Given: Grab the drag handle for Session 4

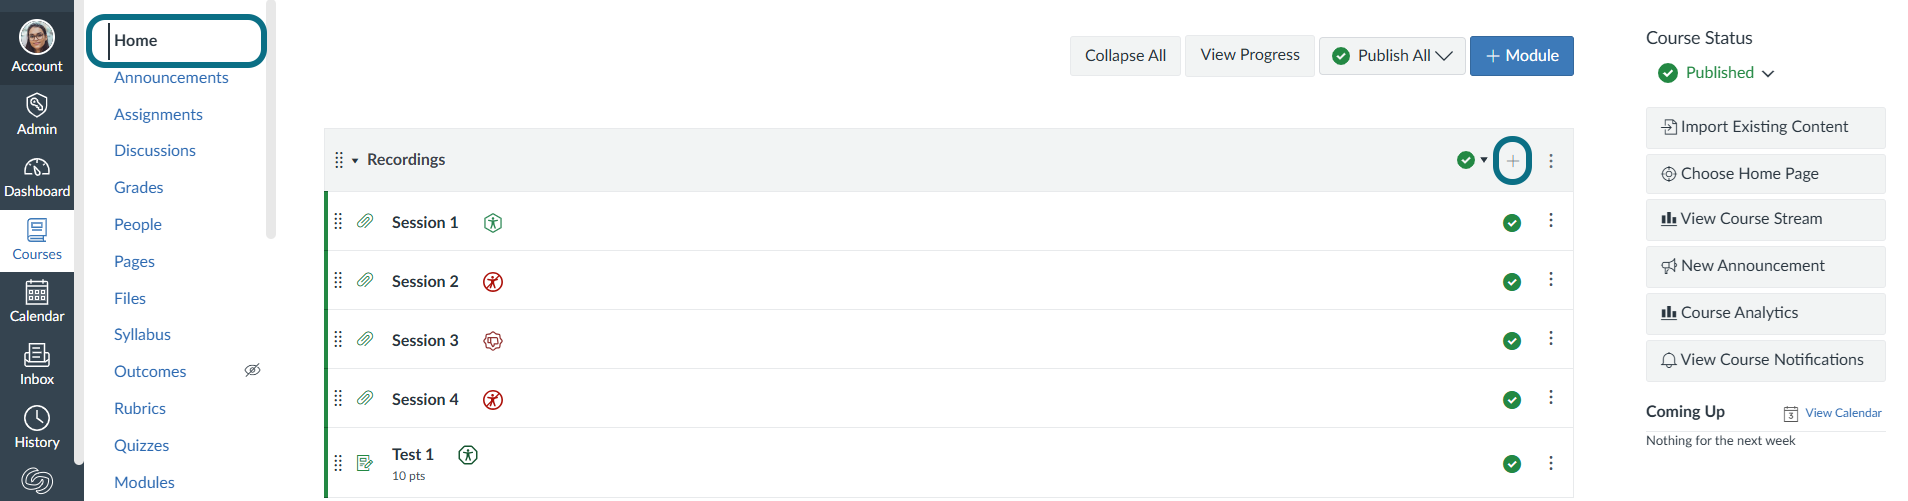Looking at the screenshot, I should [x=338, y=398].
